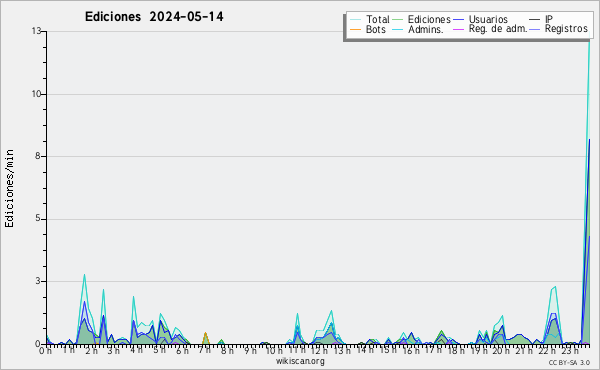Image resolution: width=600 pixels, height=370 pixels.
Task: Click the orange Bots spike at 7 h
Action: coord(205,334)
